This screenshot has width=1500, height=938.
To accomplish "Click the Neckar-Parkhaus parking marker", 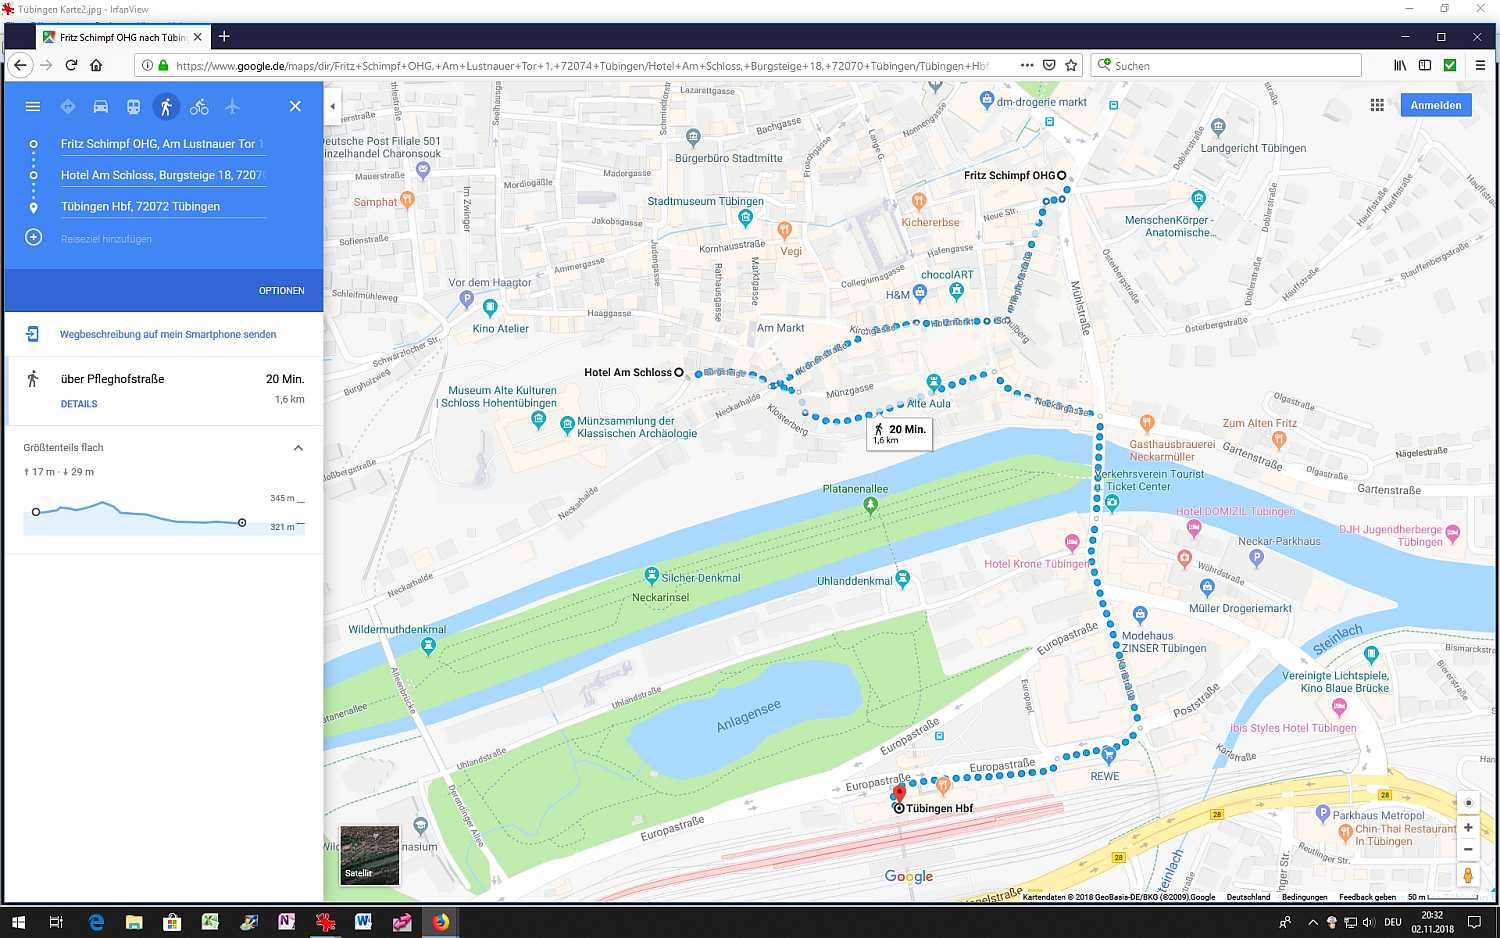I will click(x=1257, y=558).
